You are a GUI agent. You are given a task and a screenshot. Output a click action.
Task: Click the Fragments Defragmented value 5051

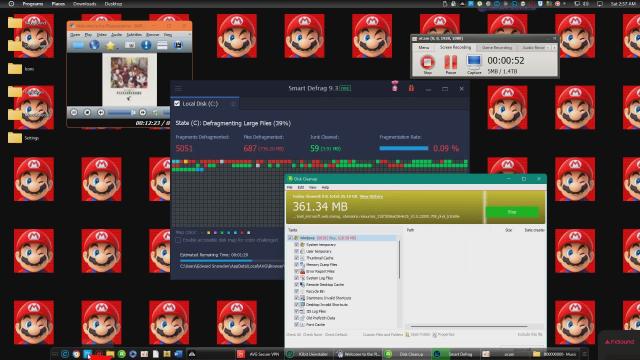pyautogui.click(x=184, y=148)
